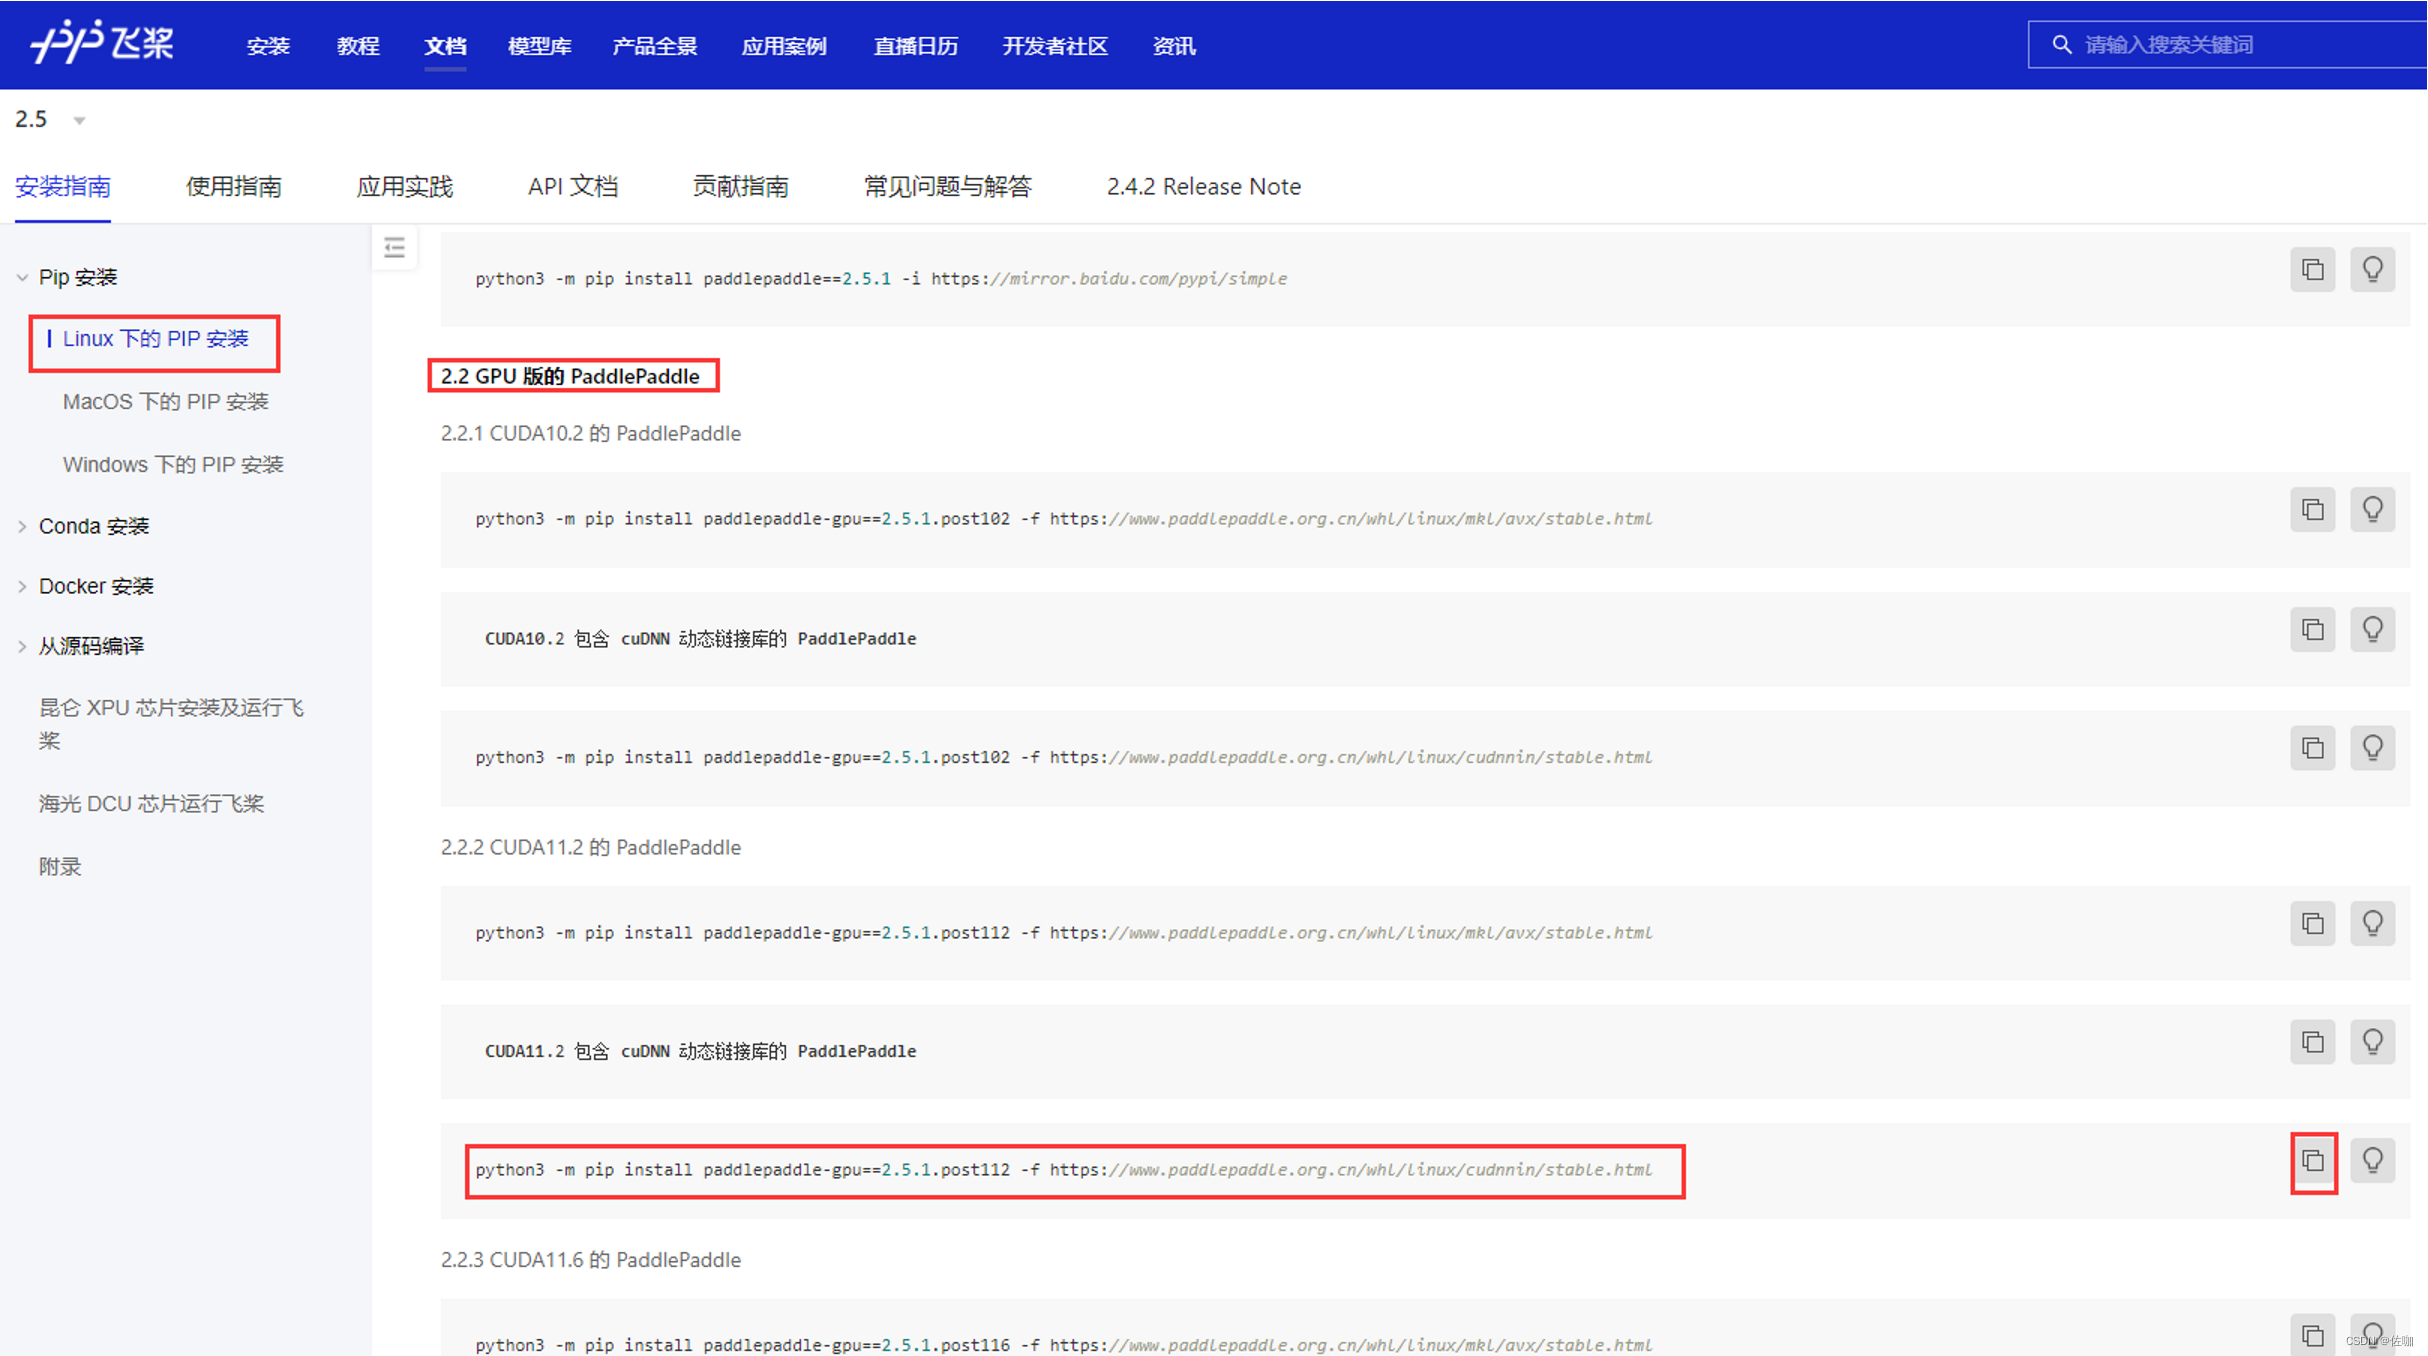Click the 2.2.3 CUDA11.6 的 PaddlePaddle heading

[590, 1259]
